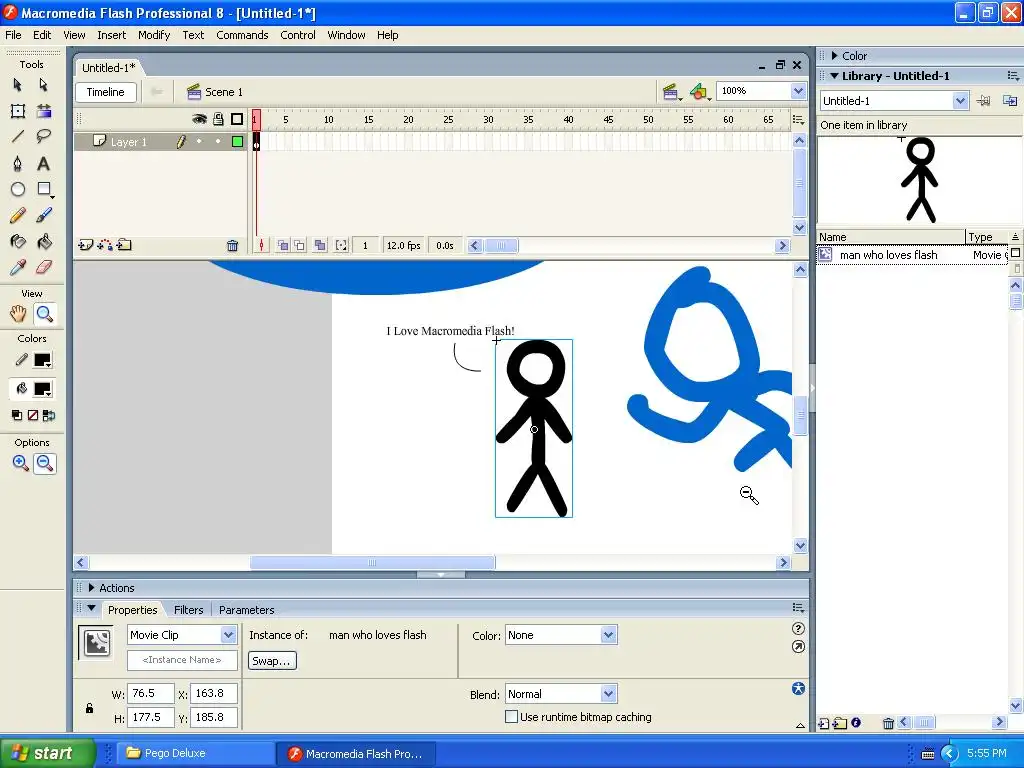1024x768 pixels.
Task: Select the Selection arrow tool
Action: [18, 85]
